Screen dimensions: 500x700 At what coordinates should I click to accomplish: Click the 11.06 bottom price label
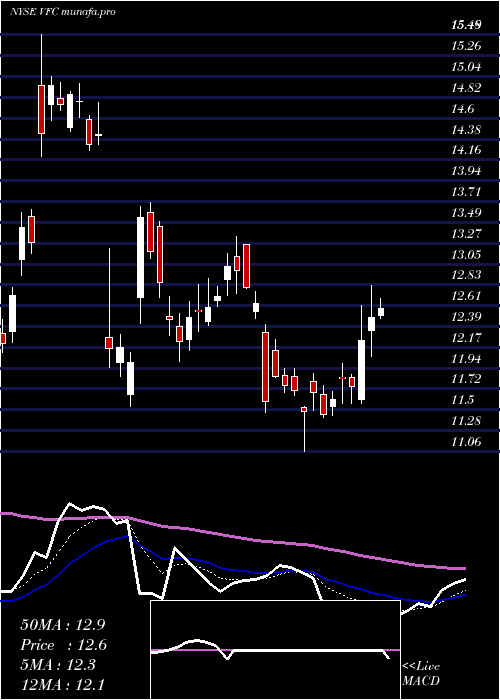point(466,442)
